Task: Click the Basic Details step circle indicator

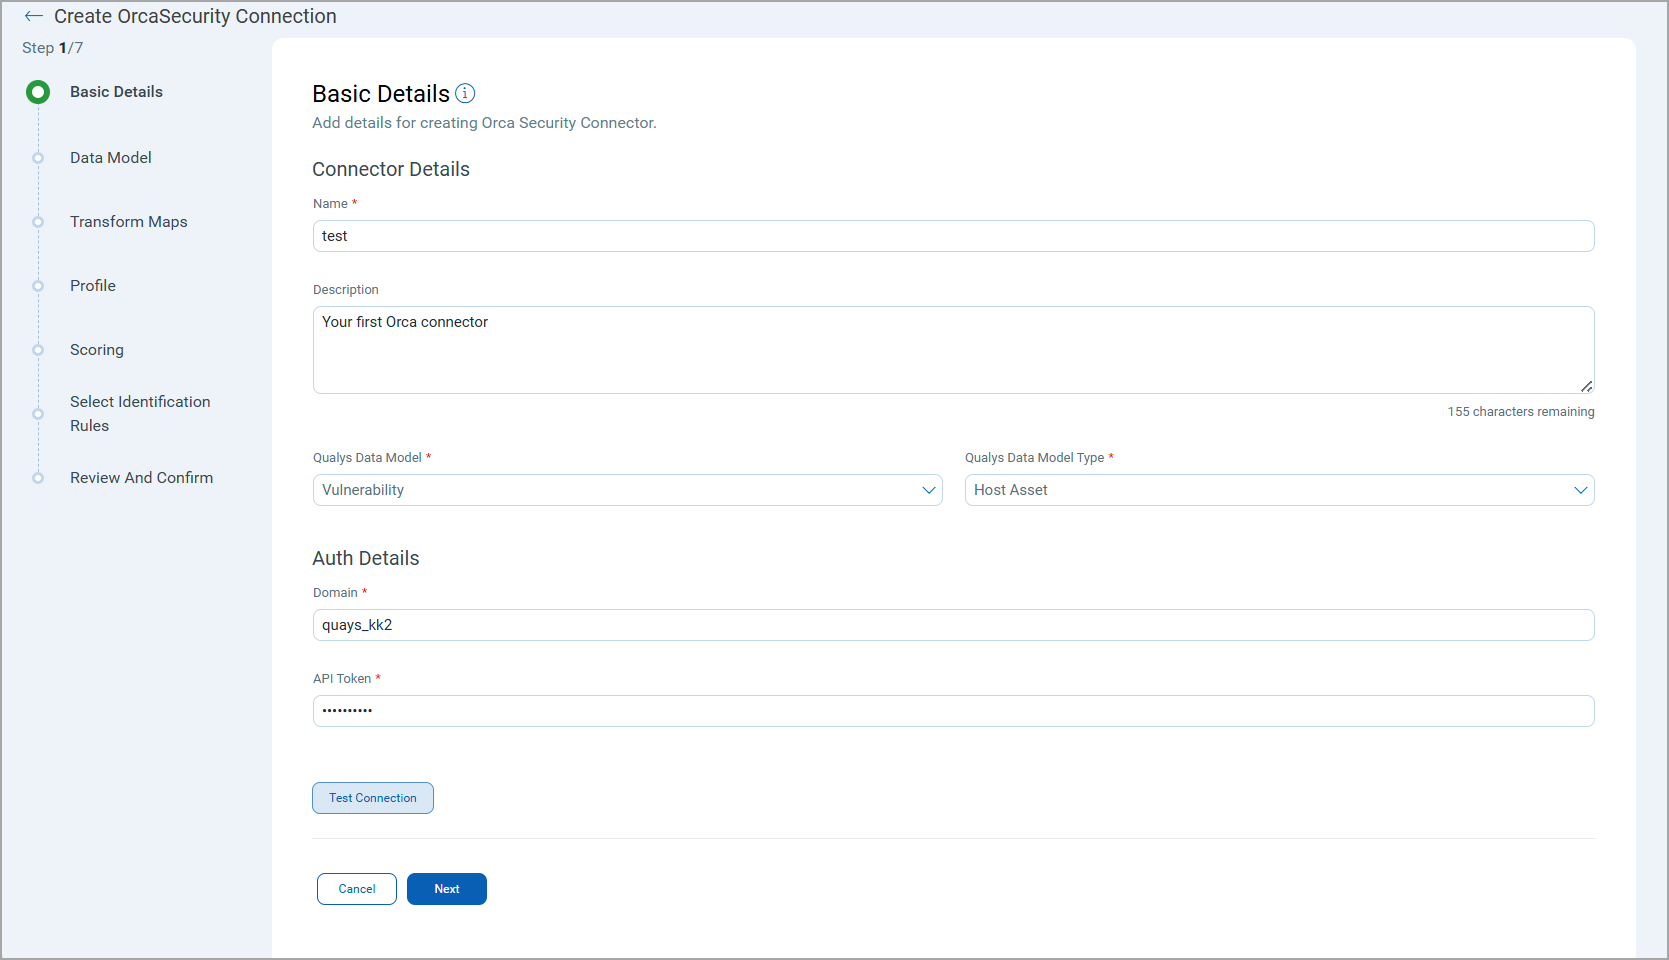Action: point(38,92)
